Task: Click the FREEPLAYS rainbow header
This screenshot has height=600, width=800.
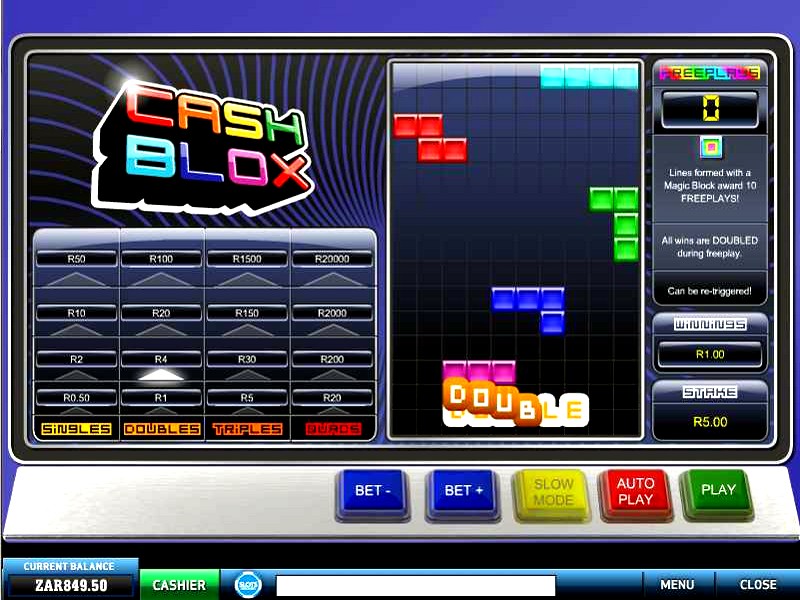Action: (x=710, y=73)
